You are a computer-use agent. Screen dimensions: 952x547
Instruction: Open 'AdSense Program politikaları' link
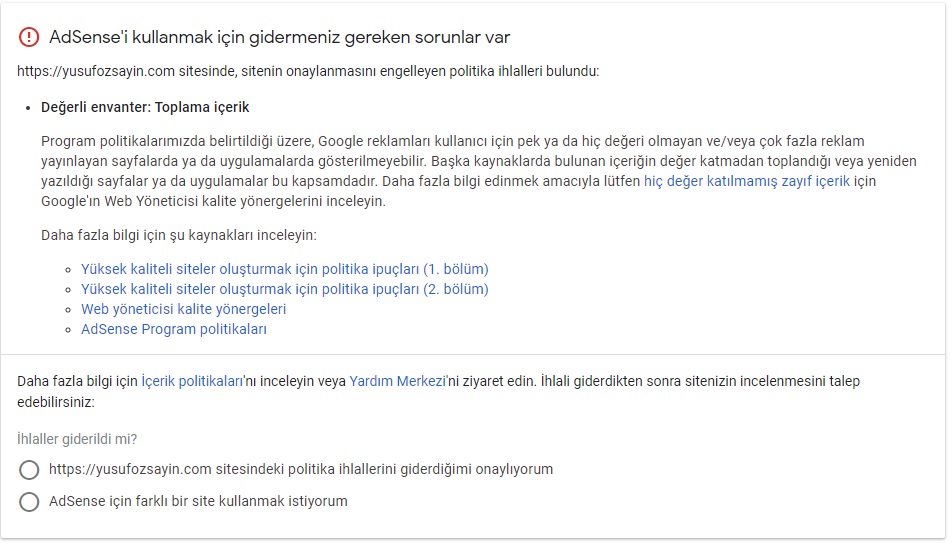174,329
